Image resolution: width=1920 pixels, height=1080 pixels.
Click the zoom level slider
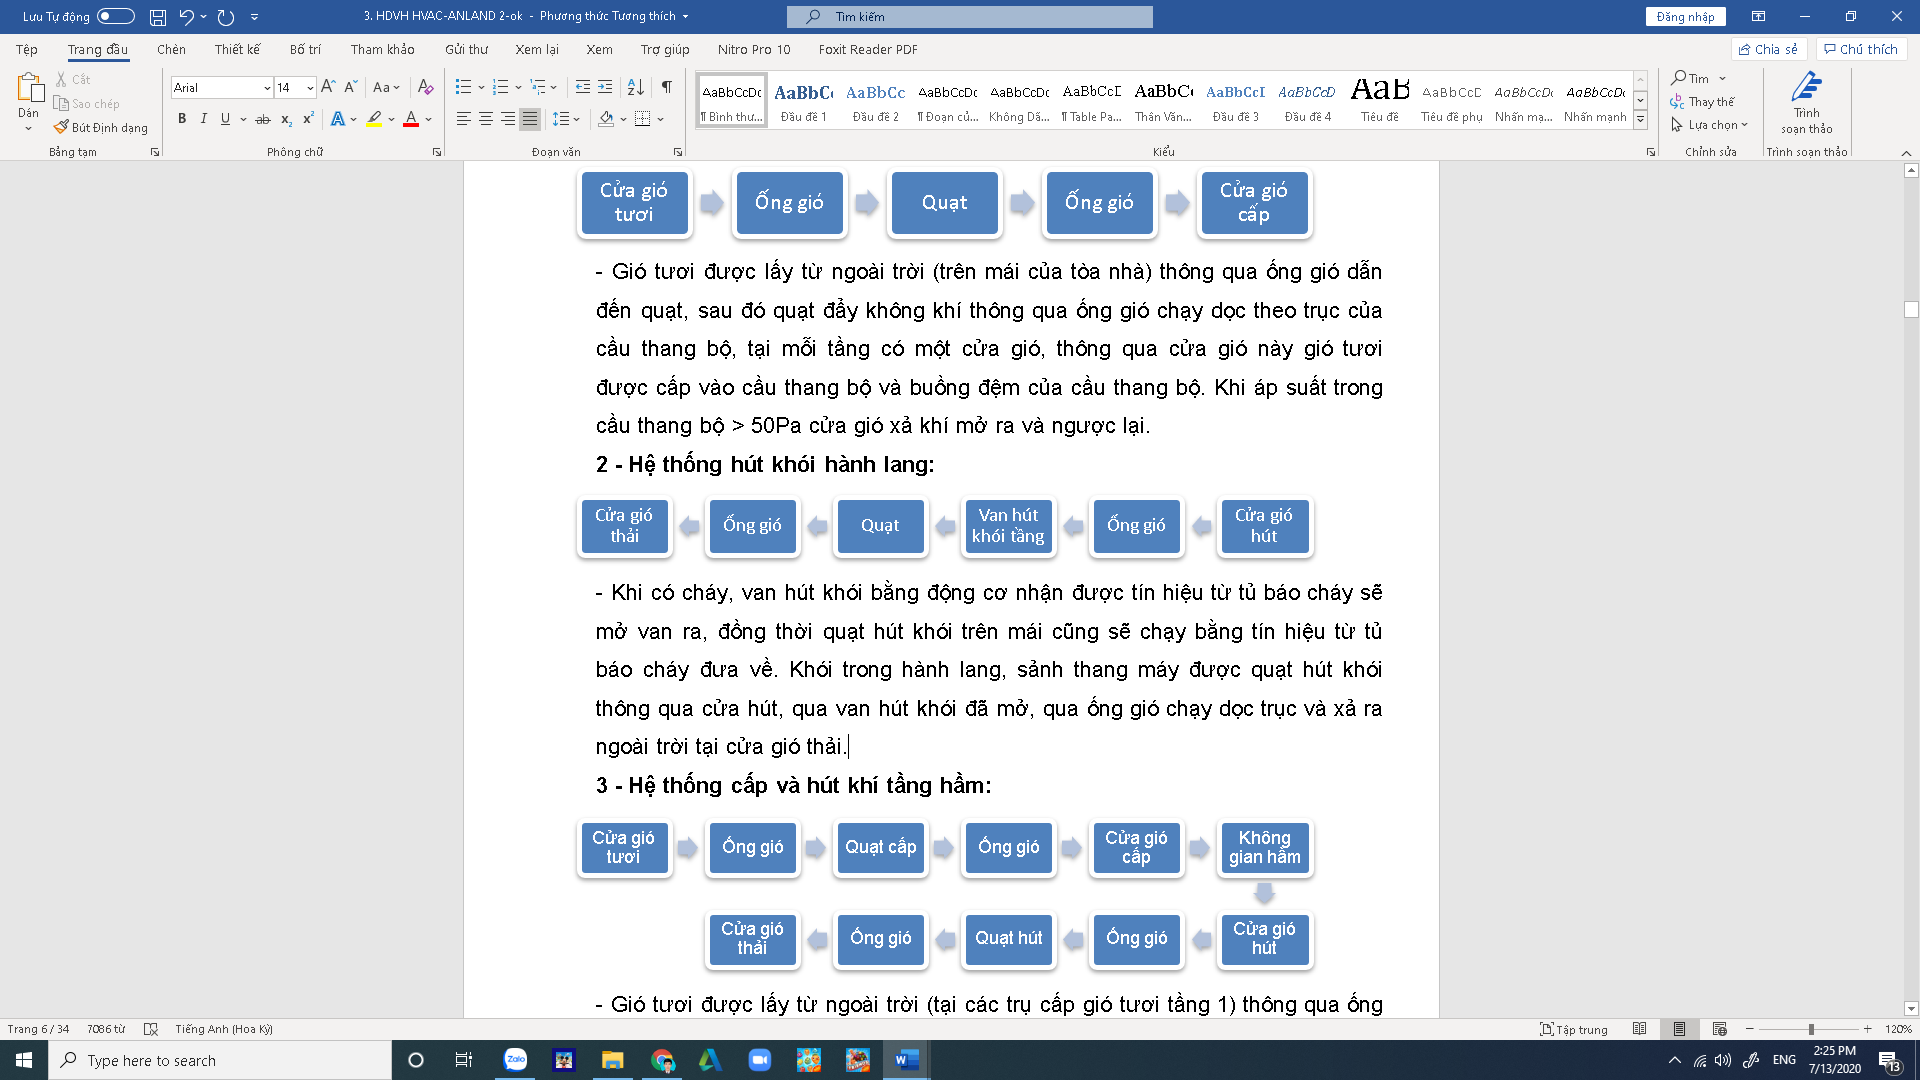point(1810,1029)
